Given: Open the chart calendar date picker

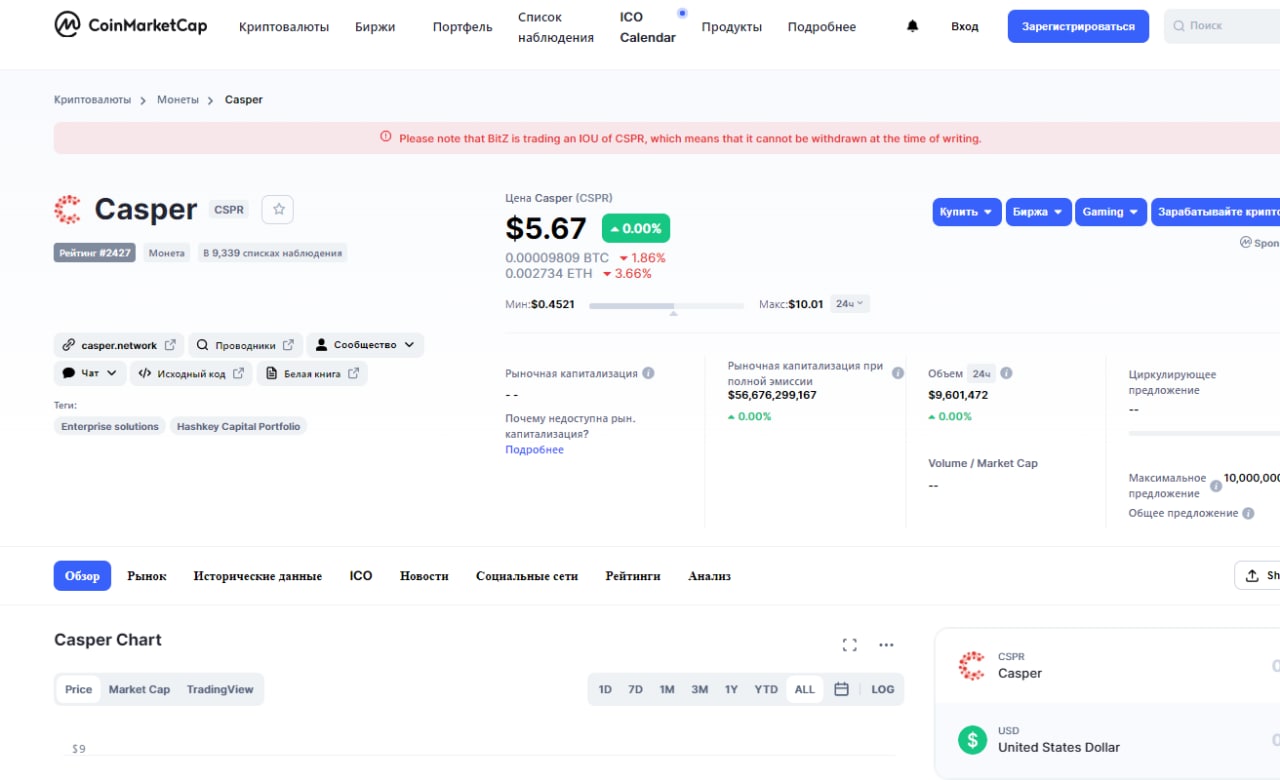Looking at the screenshot, I should click(841, 689).
